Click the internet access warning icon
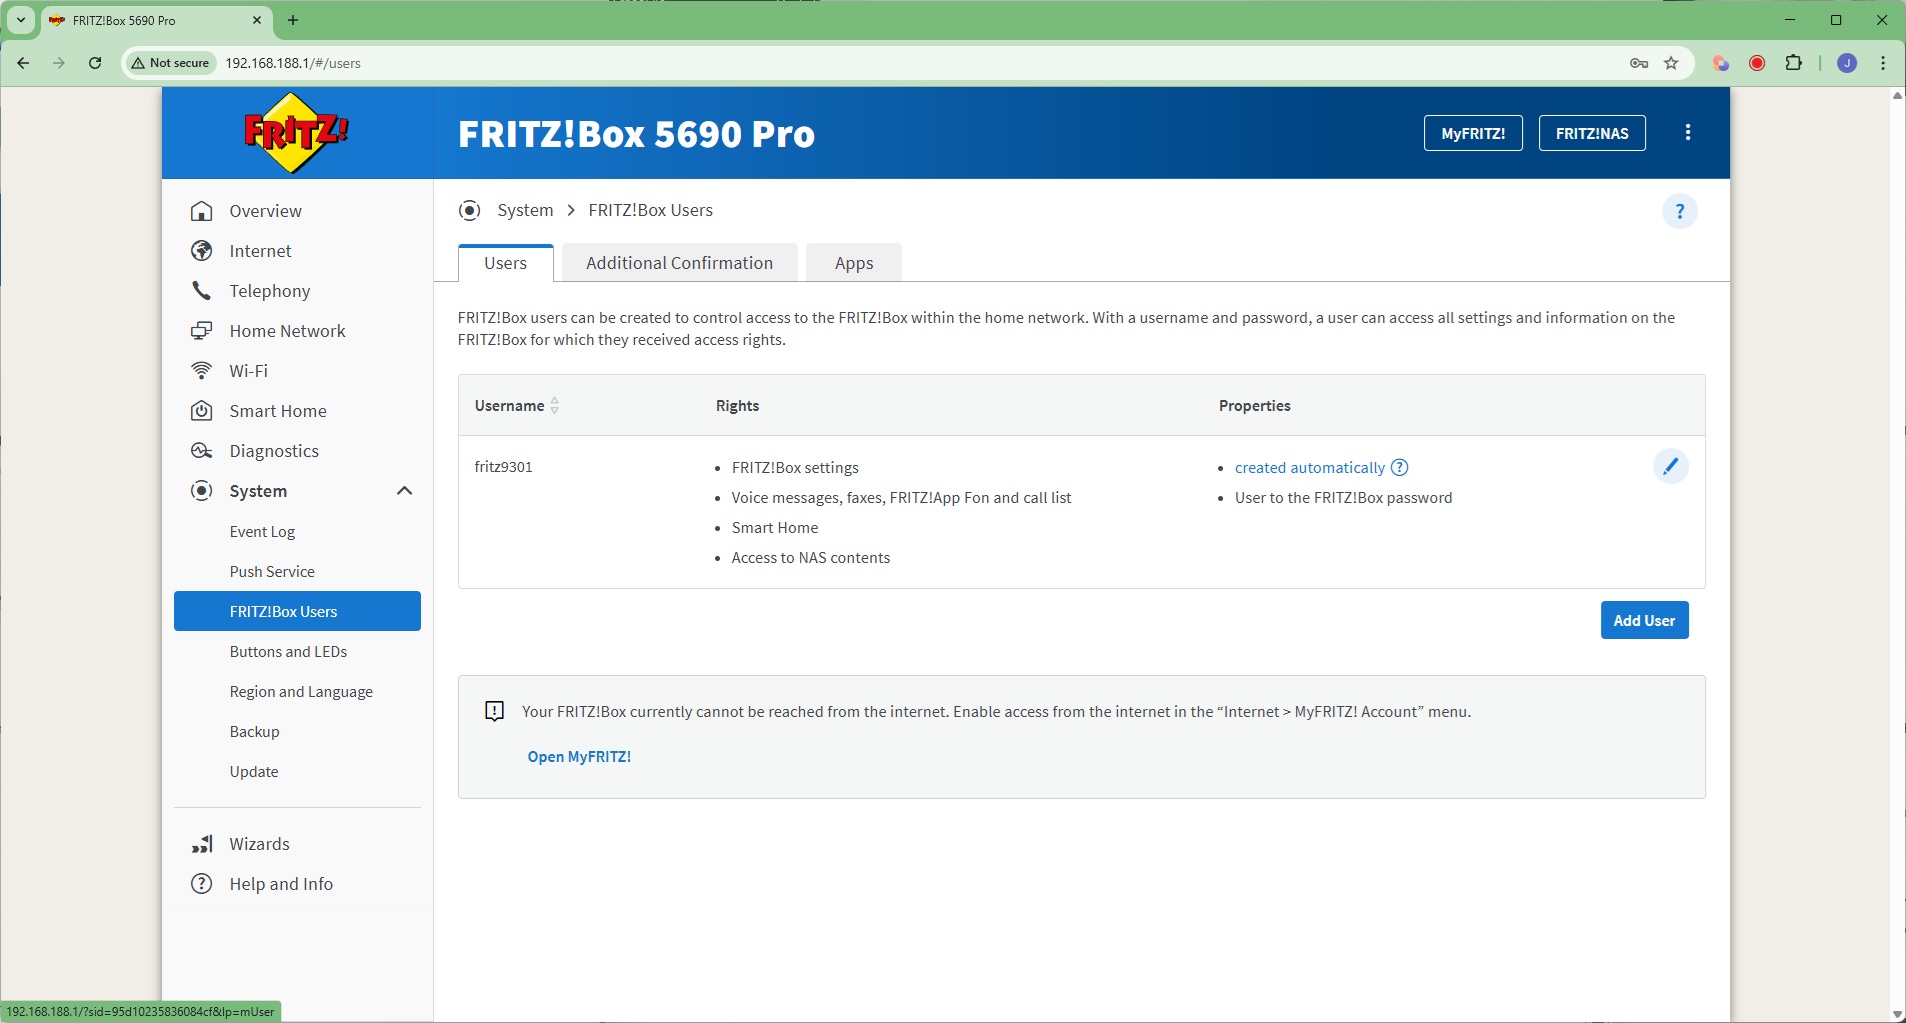Image resolution: width=1906 pixels, height=1023 pixels. pos(494,711)
